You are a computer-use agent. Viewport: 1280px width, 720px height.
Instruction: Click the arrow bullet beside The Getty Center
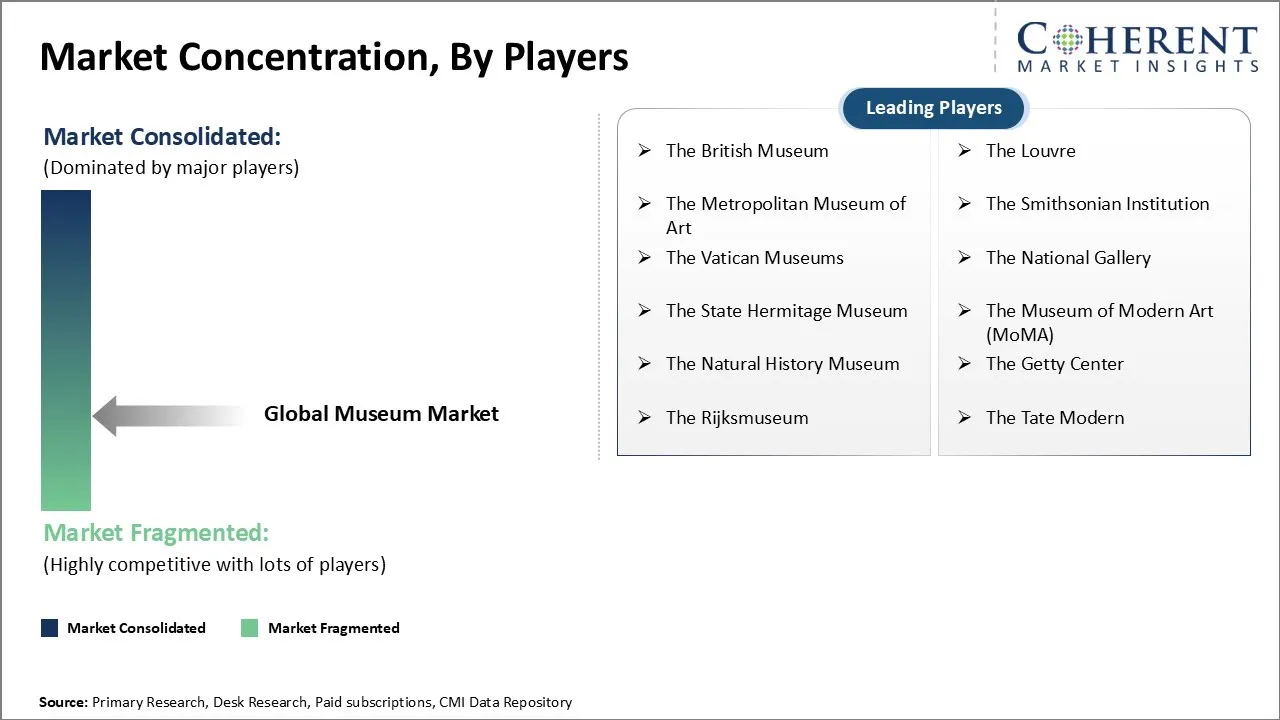tap(965, 364)
